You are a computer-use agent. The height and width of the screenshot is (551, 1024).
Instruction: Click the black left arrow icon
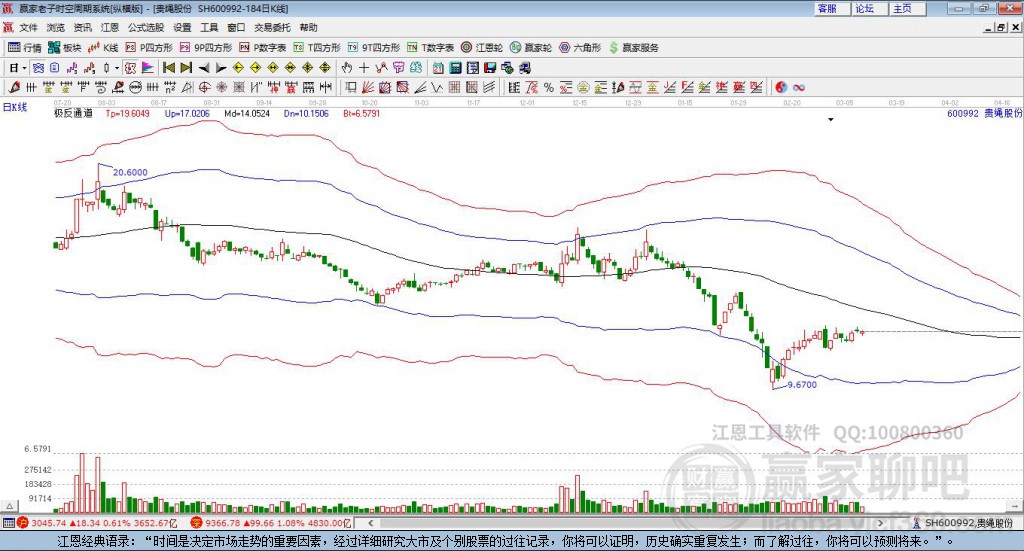coord(204,68)
